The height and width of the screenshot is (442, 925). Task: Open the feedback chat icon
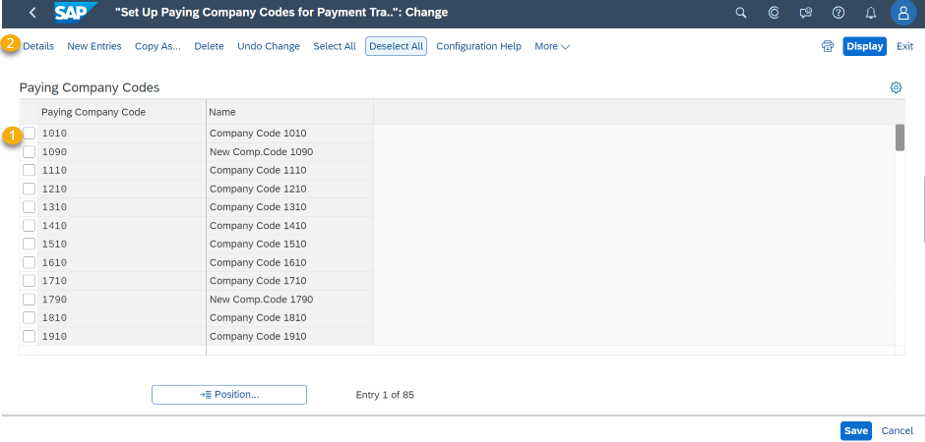click(x=806, y=13)
